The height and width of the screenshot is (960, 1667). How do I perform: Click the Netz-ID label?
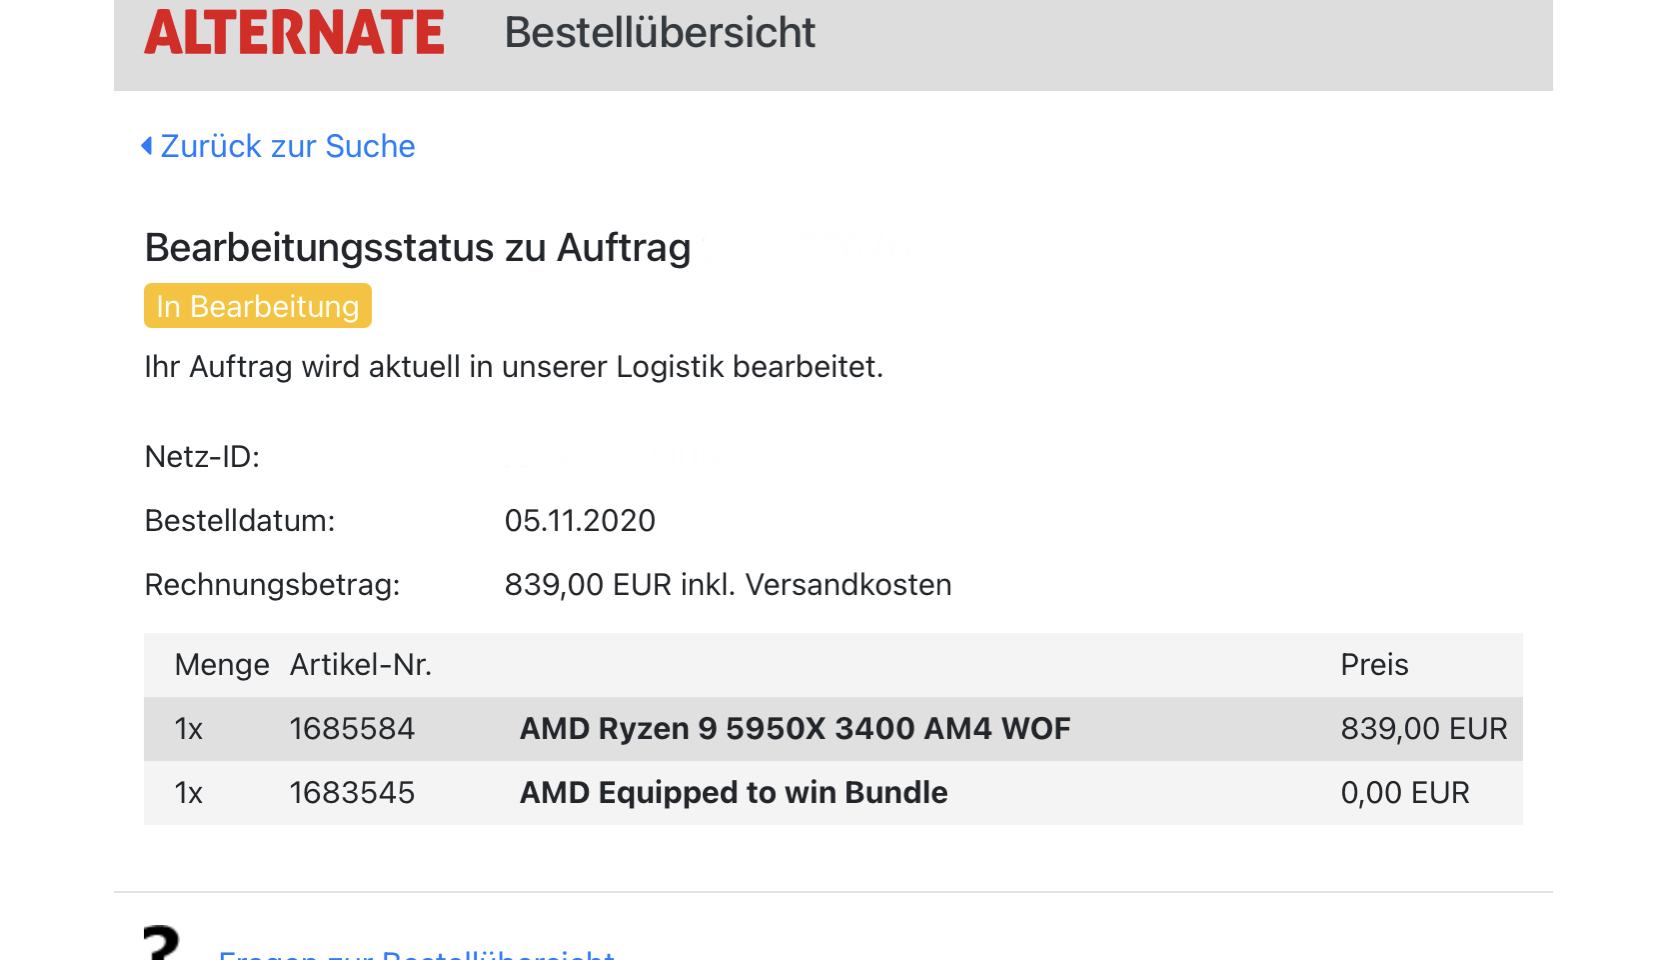click(x=201, y=456)
